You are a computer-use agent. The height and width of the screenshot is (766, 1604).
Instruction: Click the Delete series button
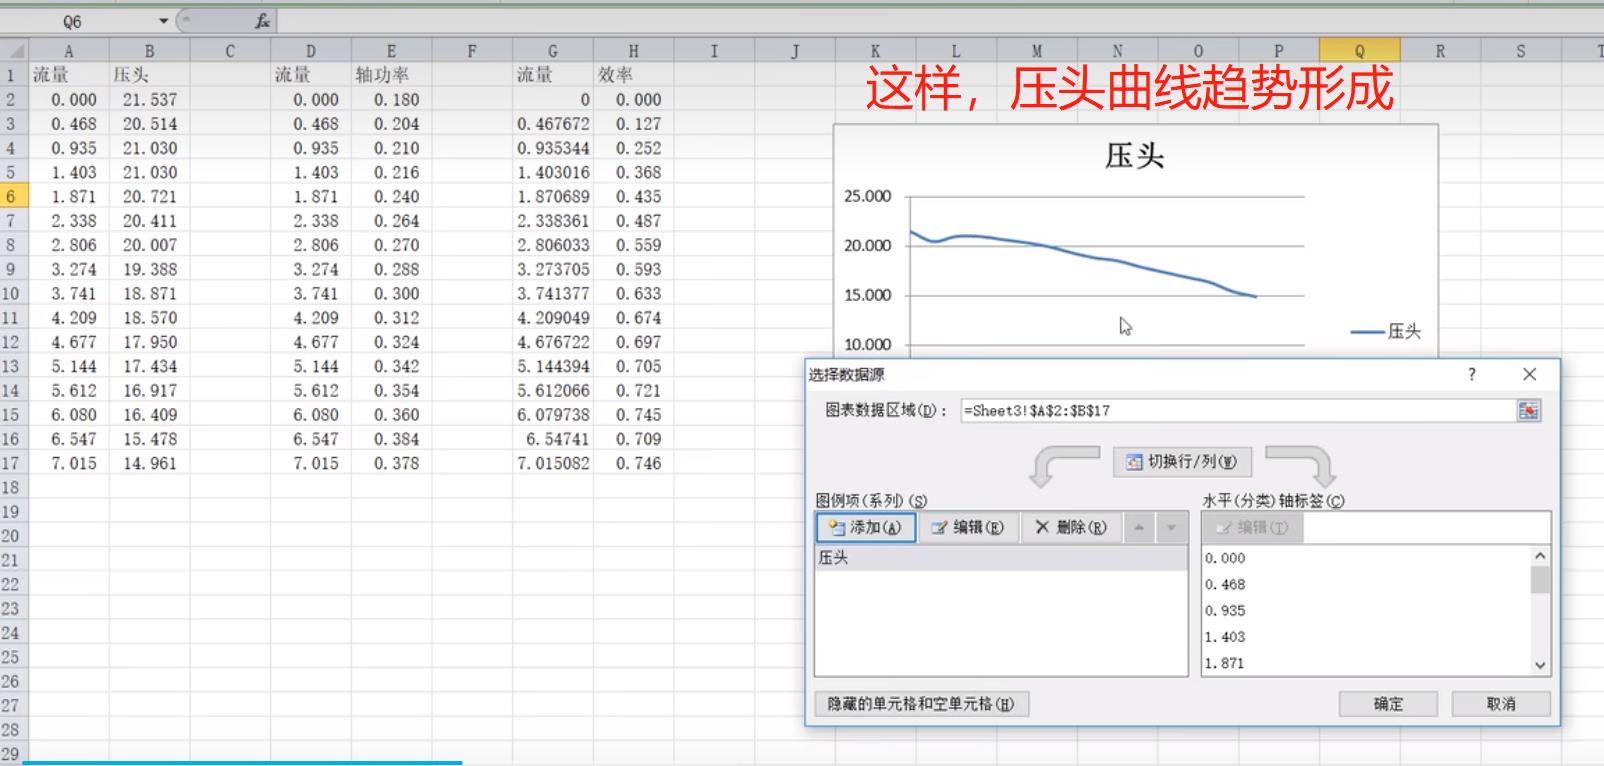pos(1070,527)
